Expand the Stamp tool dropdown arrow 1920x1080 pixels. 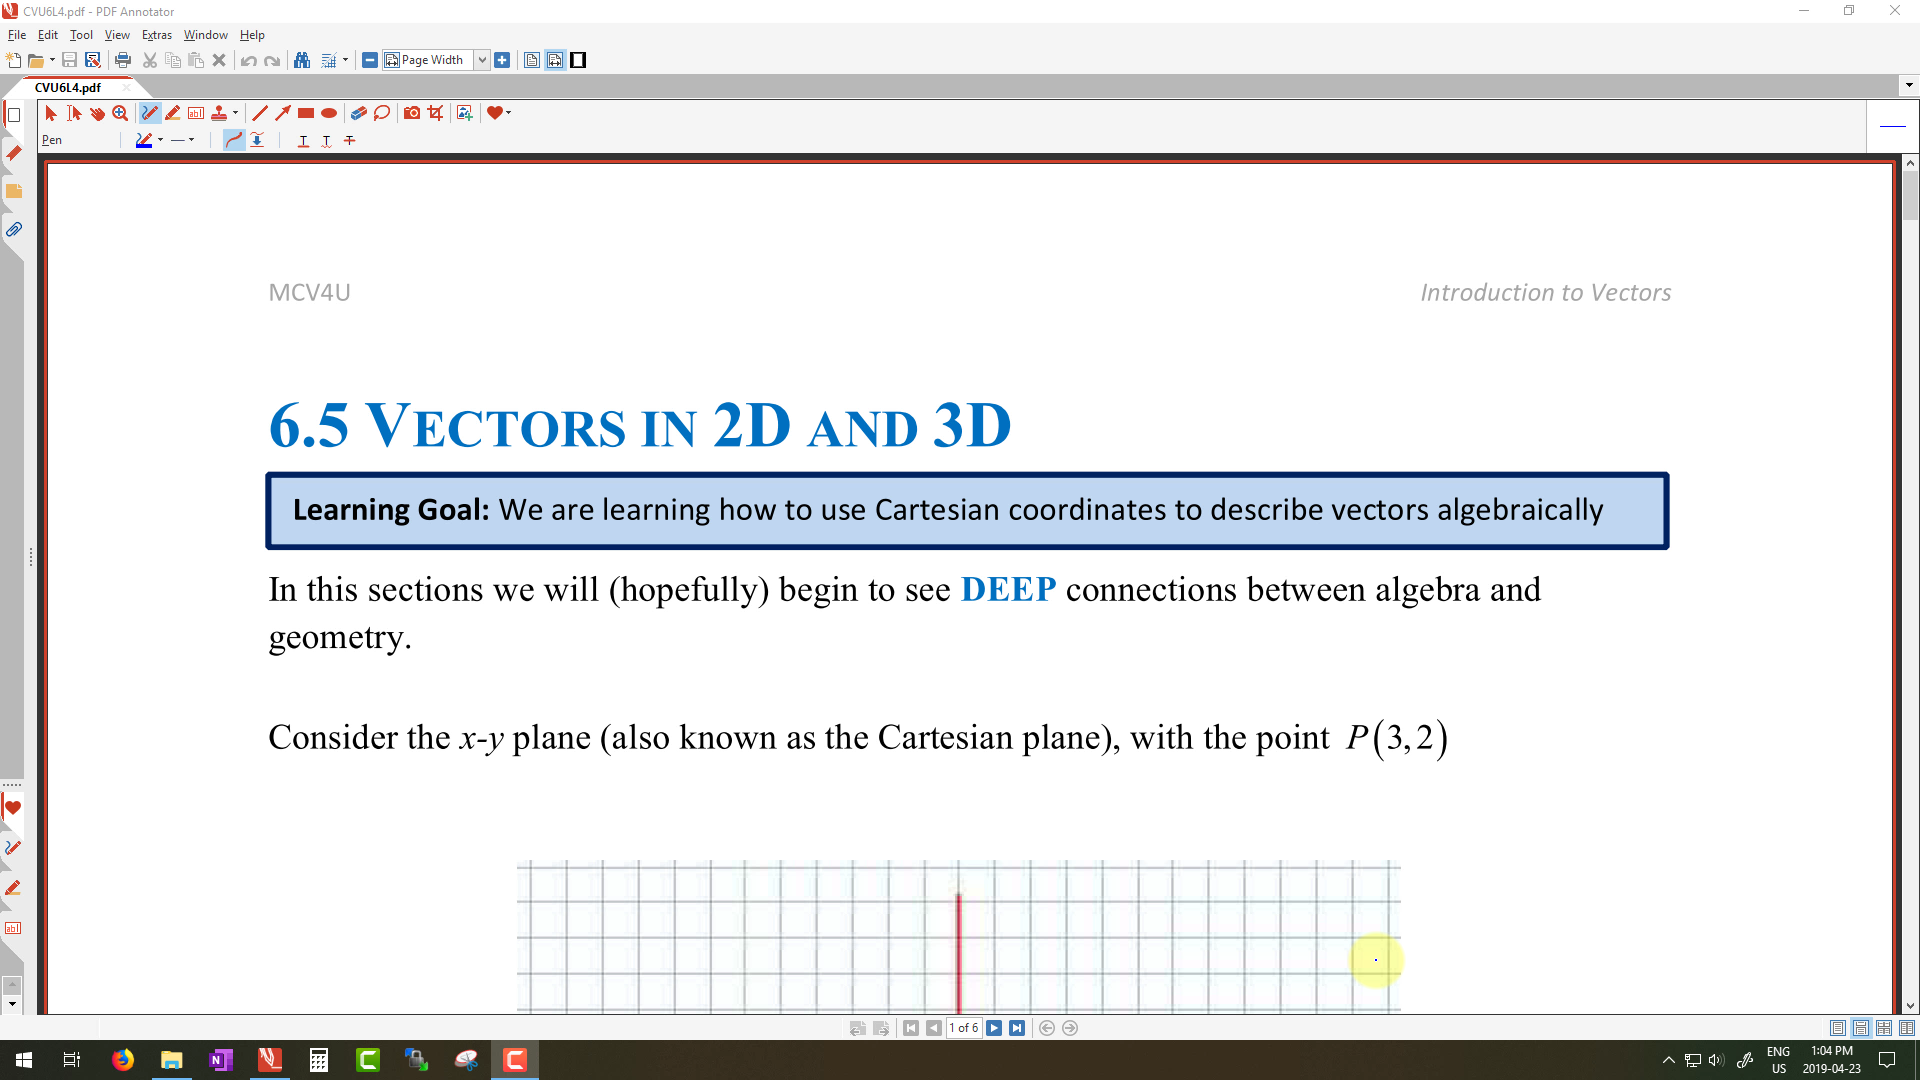click(x=235, y=113)
